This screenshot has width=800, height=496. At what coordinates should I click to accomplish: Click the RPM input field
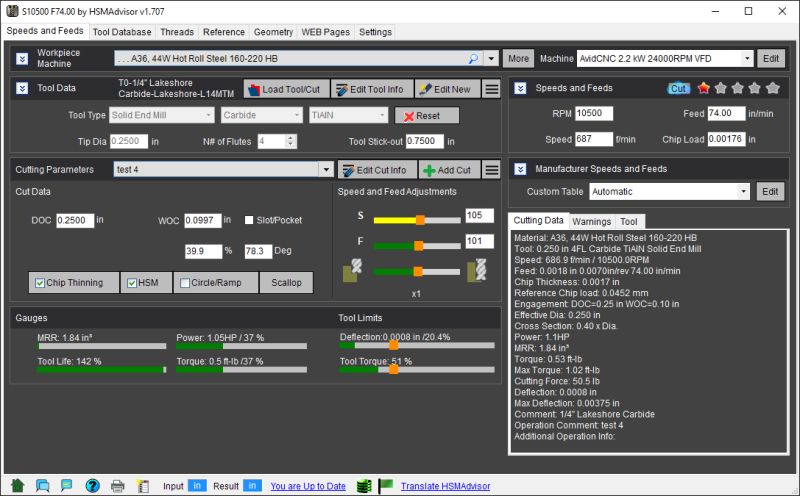[594, 113]
